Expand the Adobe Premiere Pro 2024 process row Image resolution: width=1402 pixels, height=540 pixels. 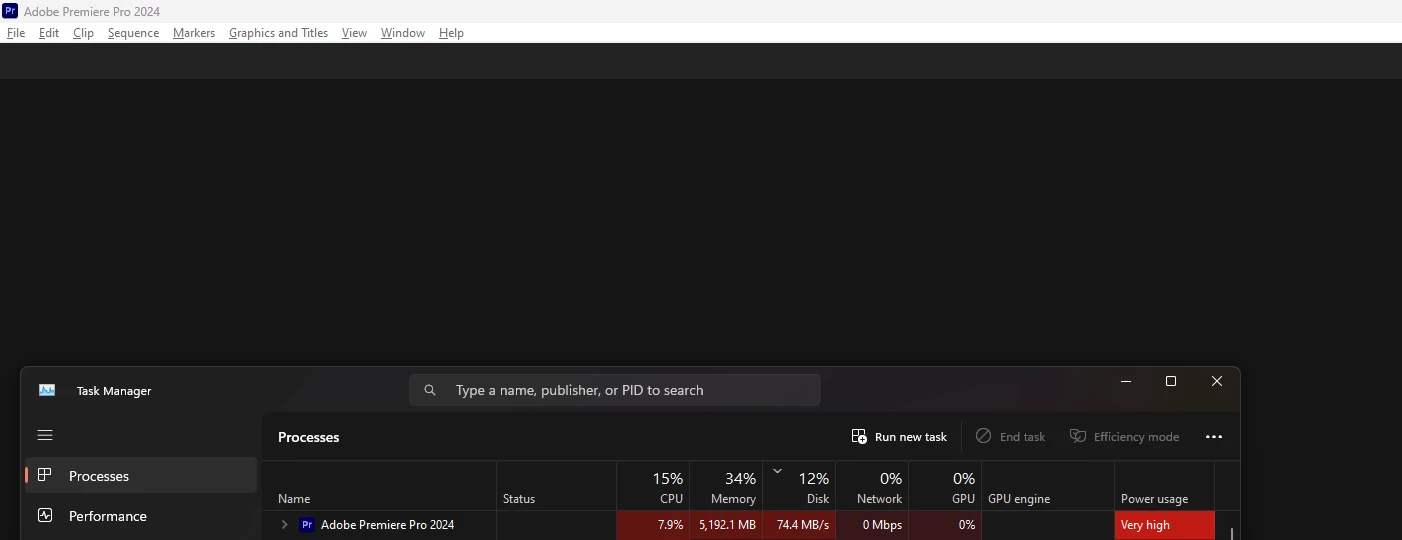284,525
